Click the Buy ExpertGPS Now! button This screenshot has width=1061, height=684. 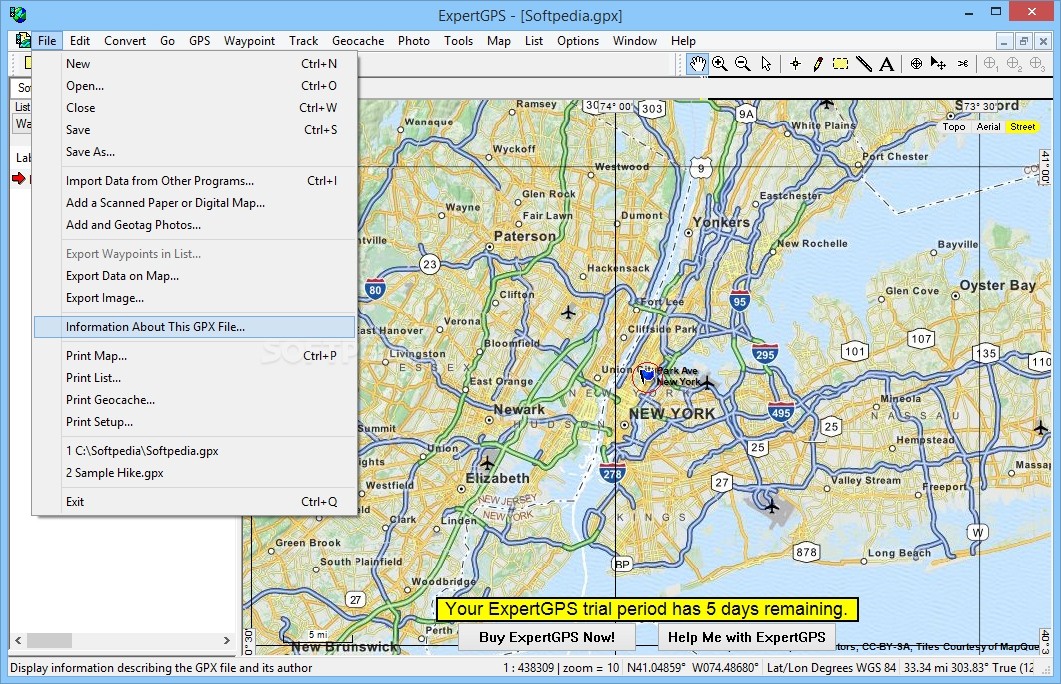point(547,637)
